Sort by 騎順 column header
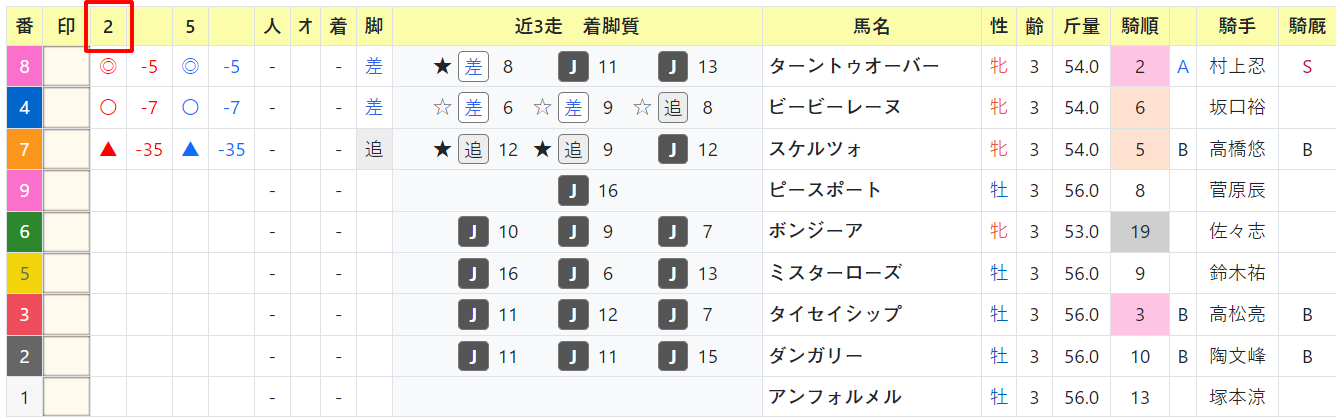Screen dimensions: 1336x418 pyautogui.click(x=1140, y=27)
